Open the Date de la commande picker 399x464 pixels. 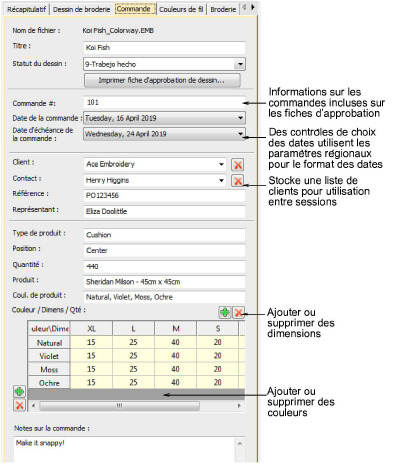(x=240, y=118)
